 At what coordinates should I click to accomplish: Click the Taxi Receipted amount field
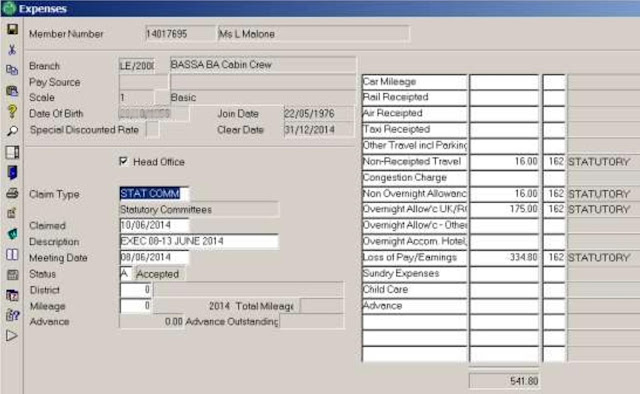[x=504, y=129]
